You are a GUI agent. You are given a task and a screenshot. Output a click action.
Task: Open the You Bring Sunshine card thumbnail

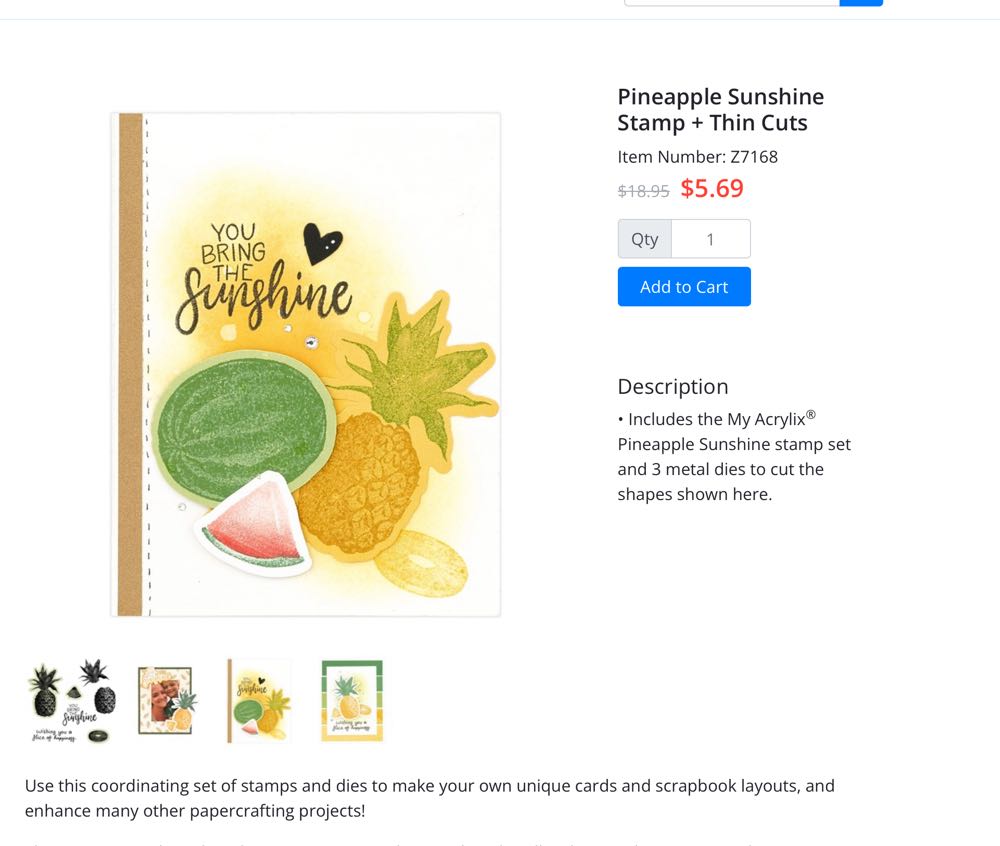coord(258,700)
